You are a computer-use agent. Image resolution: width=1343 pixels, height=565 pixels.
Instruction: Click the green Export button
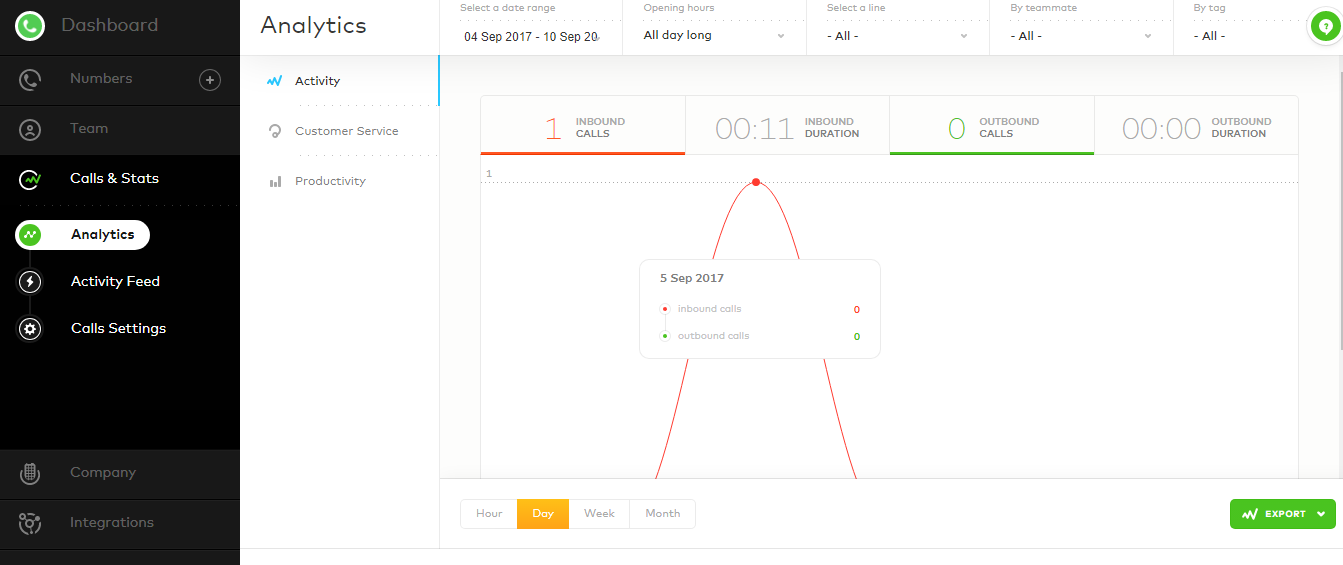pyautogui.click(x=1282, y=514)
